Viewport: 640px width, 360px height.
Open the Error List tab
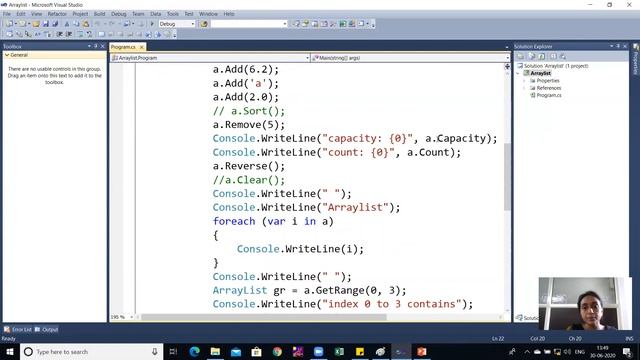pyautogui.click(x=18, y=329)
